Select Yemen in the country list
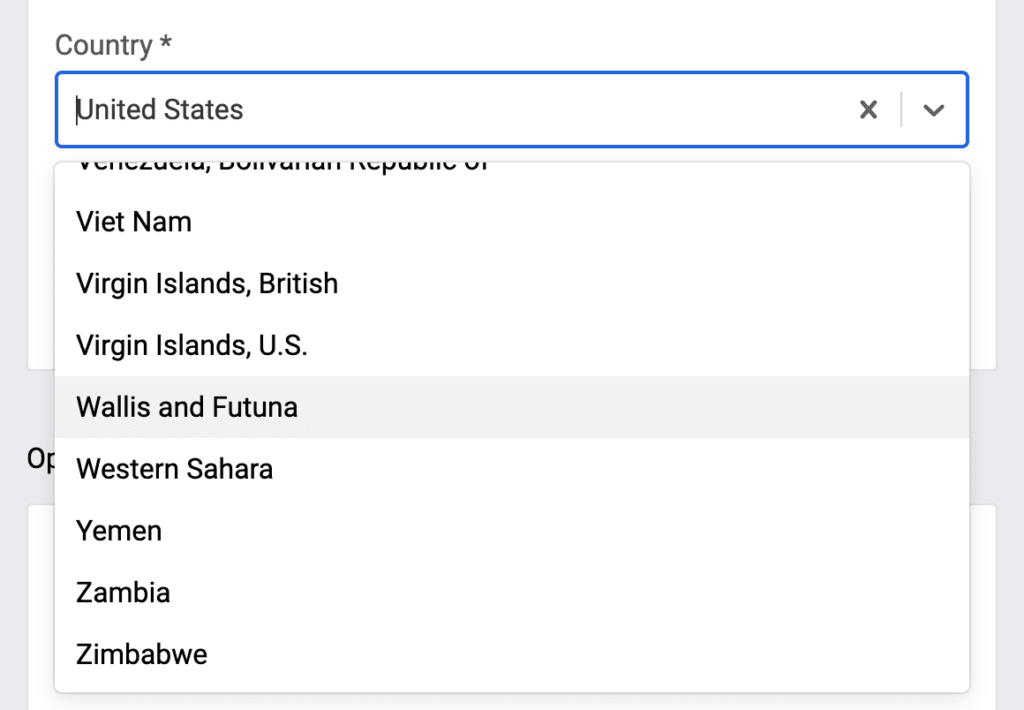Viewport: 1024px width, 710px height. pos(119,531)
